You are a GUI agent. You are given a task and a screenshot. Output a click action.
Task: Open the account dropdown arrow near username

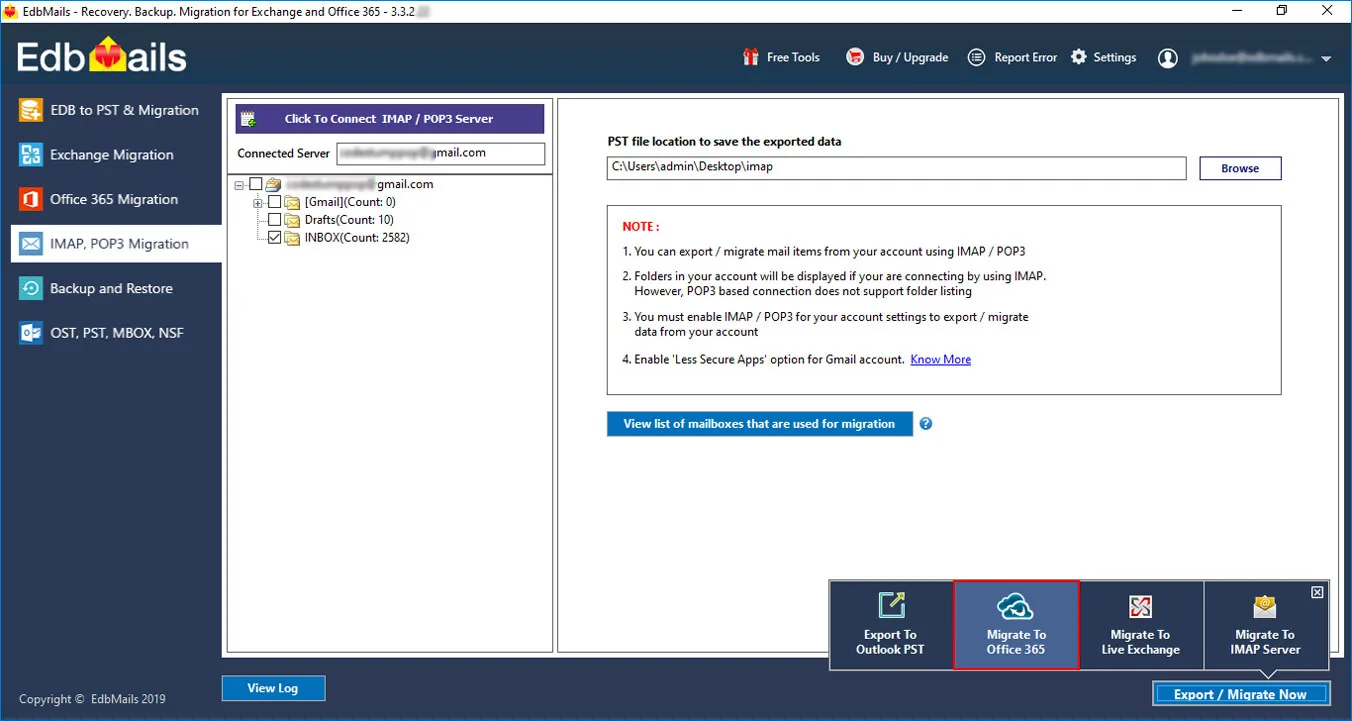1326,59
